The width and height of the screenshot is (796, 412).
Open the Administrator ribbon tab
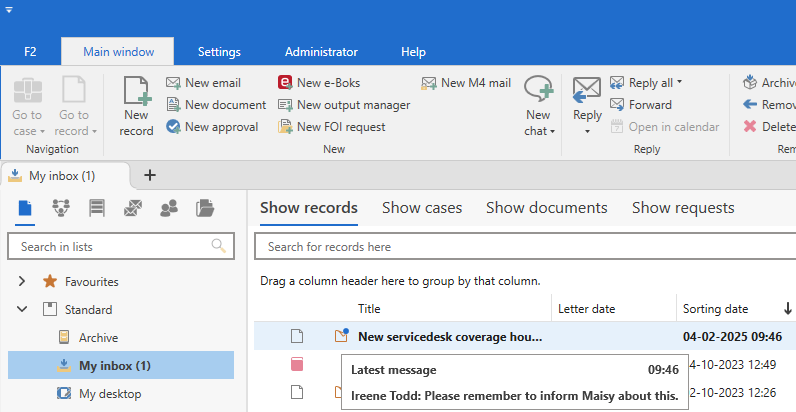(x=321, y=51)
